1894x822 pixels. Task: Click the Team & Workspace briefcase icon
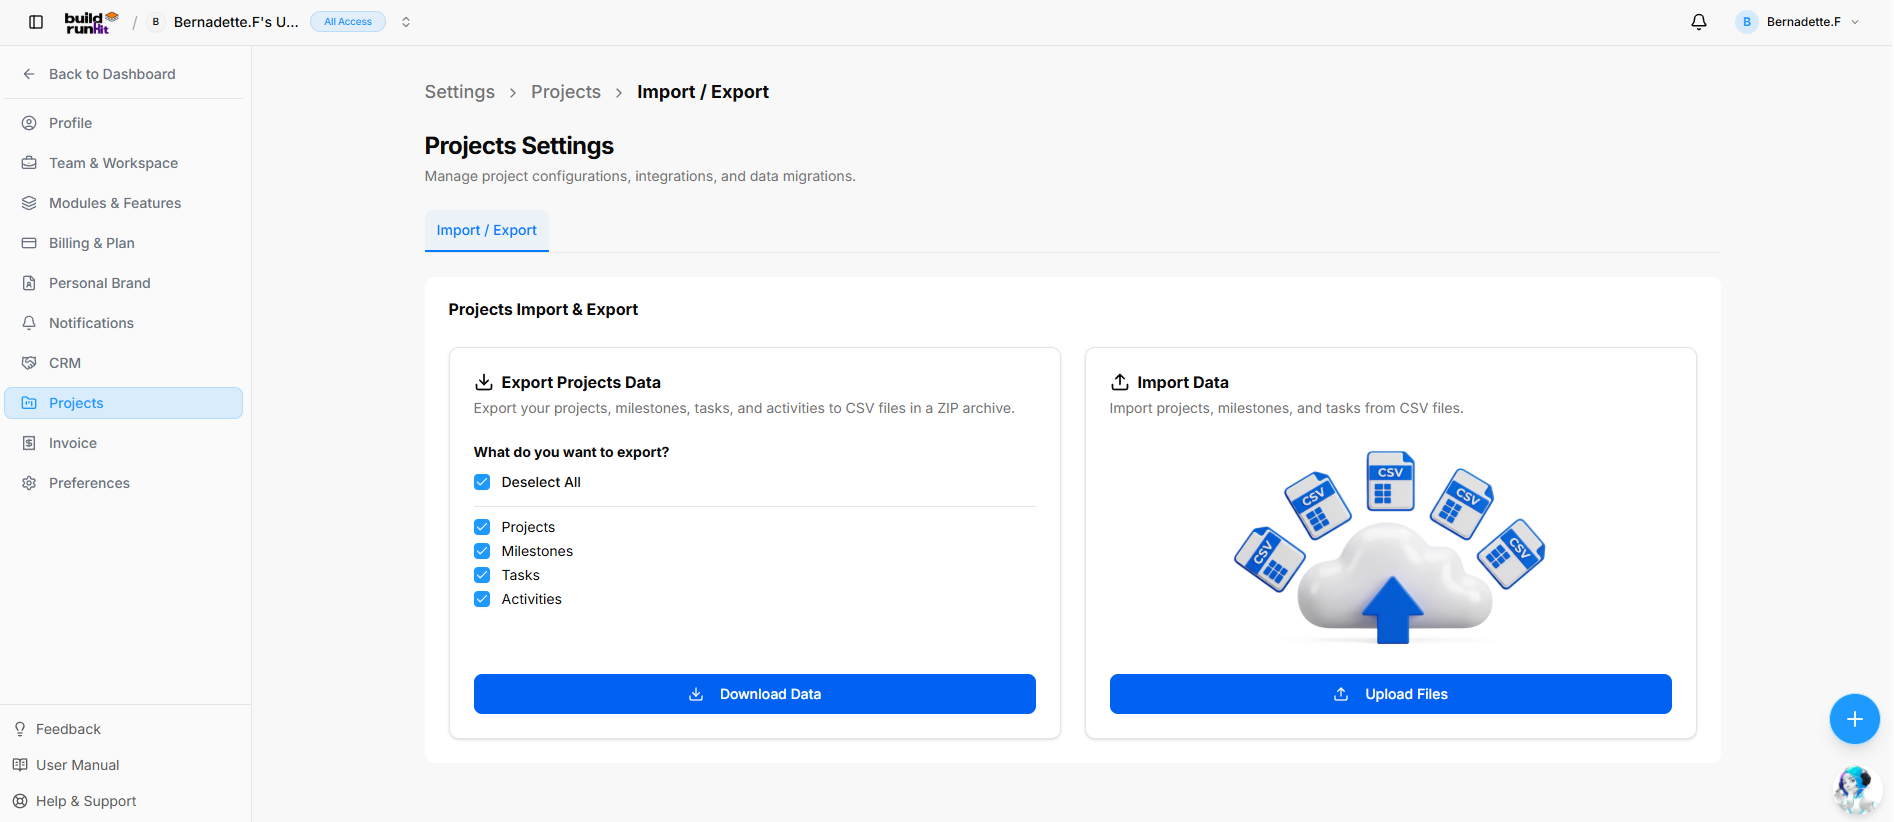[29, 163]
